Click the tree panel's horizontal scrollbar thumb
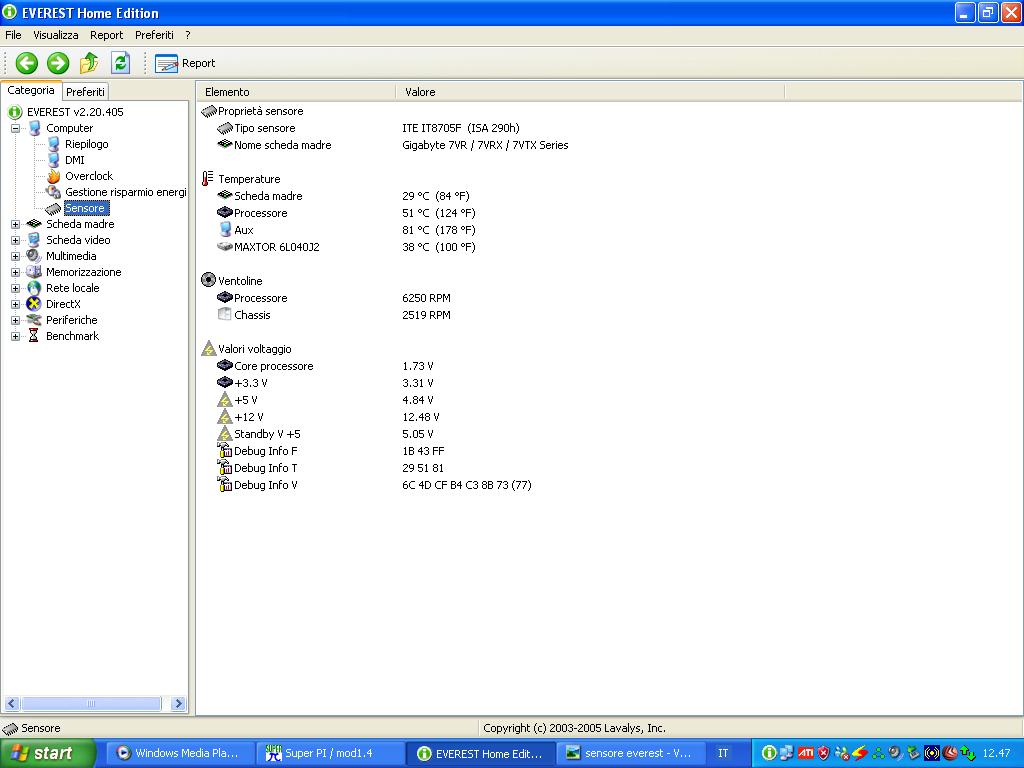Image resolution: width=1024 pixels, height=768 pixels. tap(91, 703)
